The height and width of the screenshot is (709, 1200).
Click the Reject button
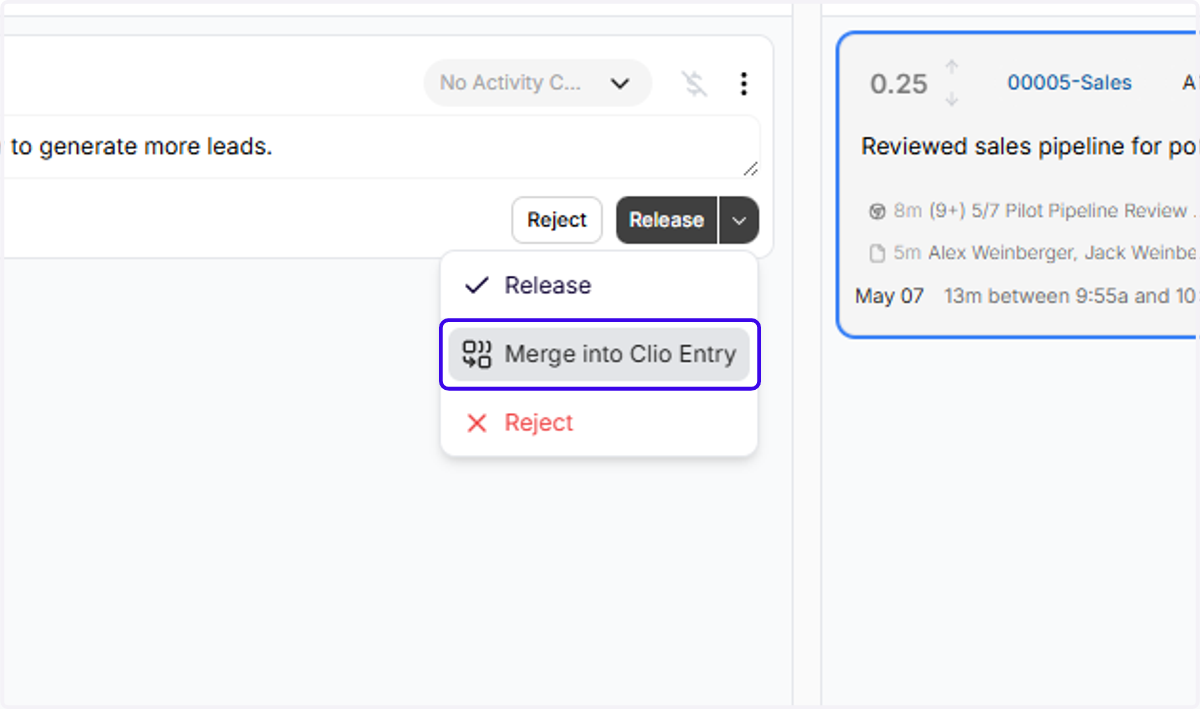557,220
